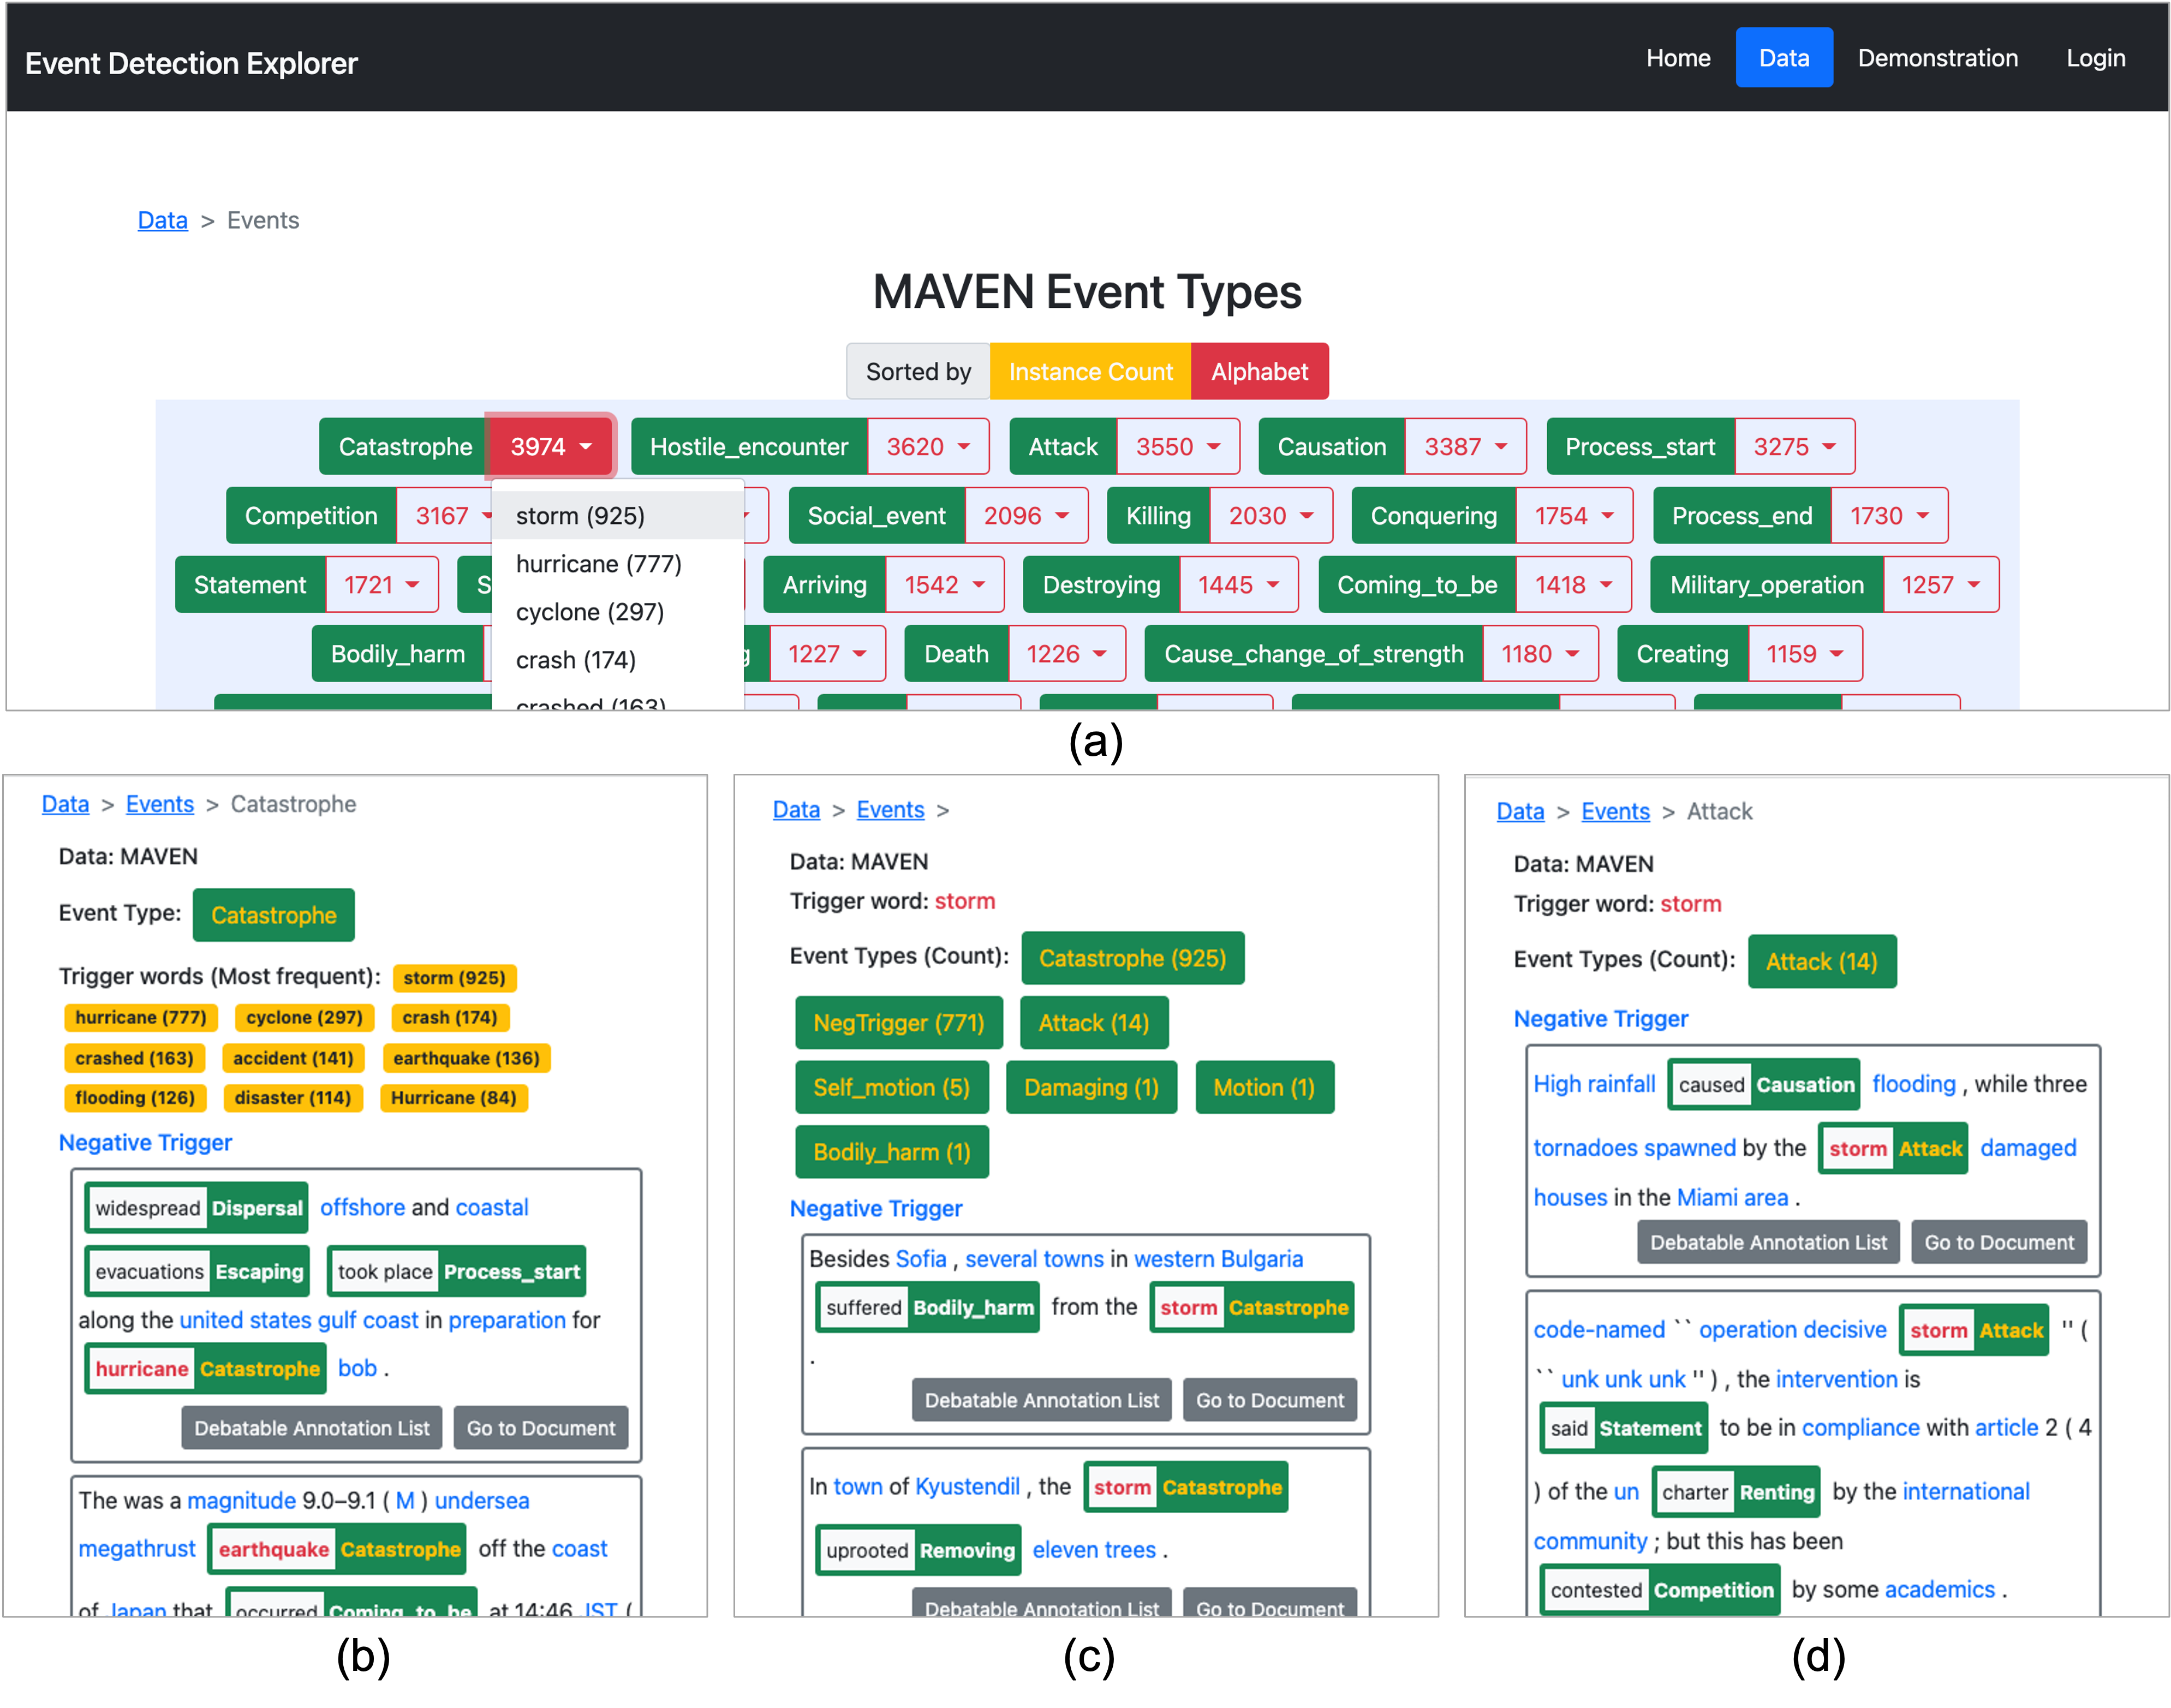Click the Catastrophe event type button
This screenshot has height=1708, width=2171.
[404, 446]
